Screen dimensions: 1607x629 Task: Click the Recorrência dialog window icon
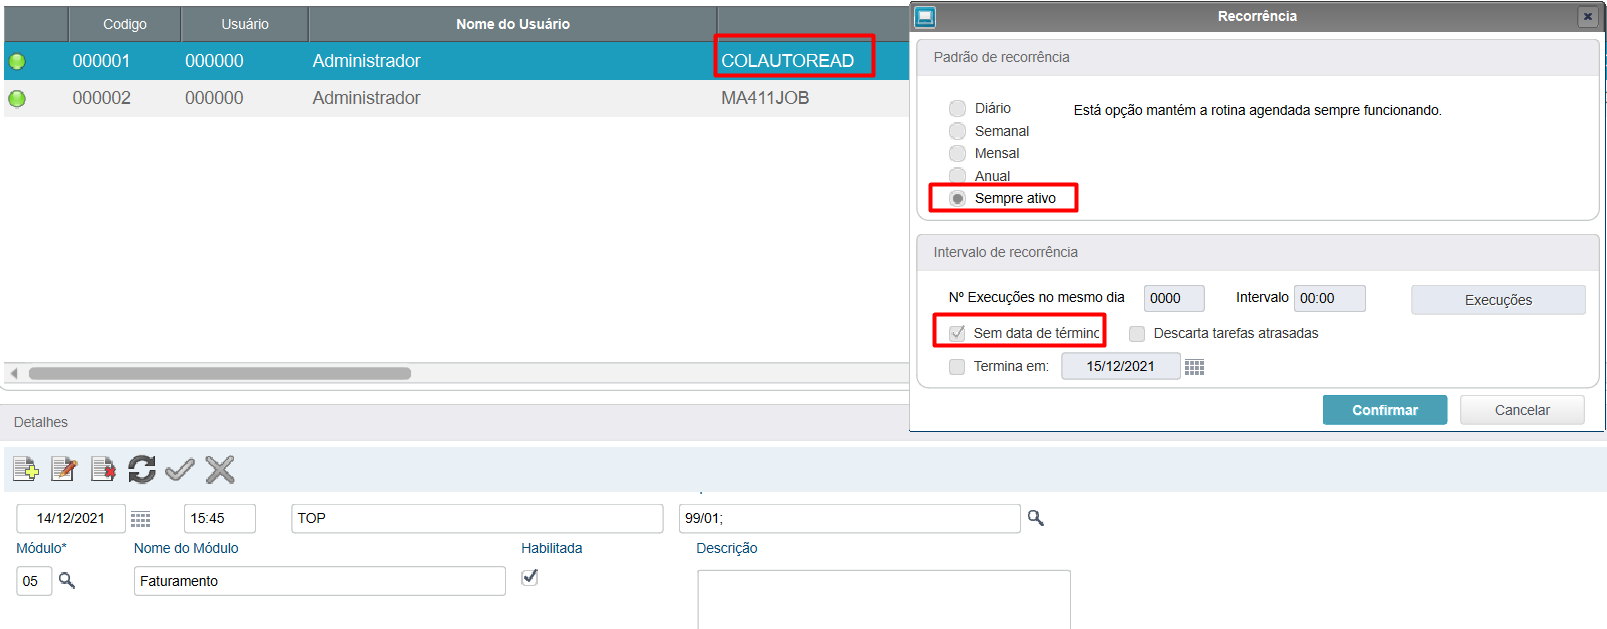pos(925,16)
